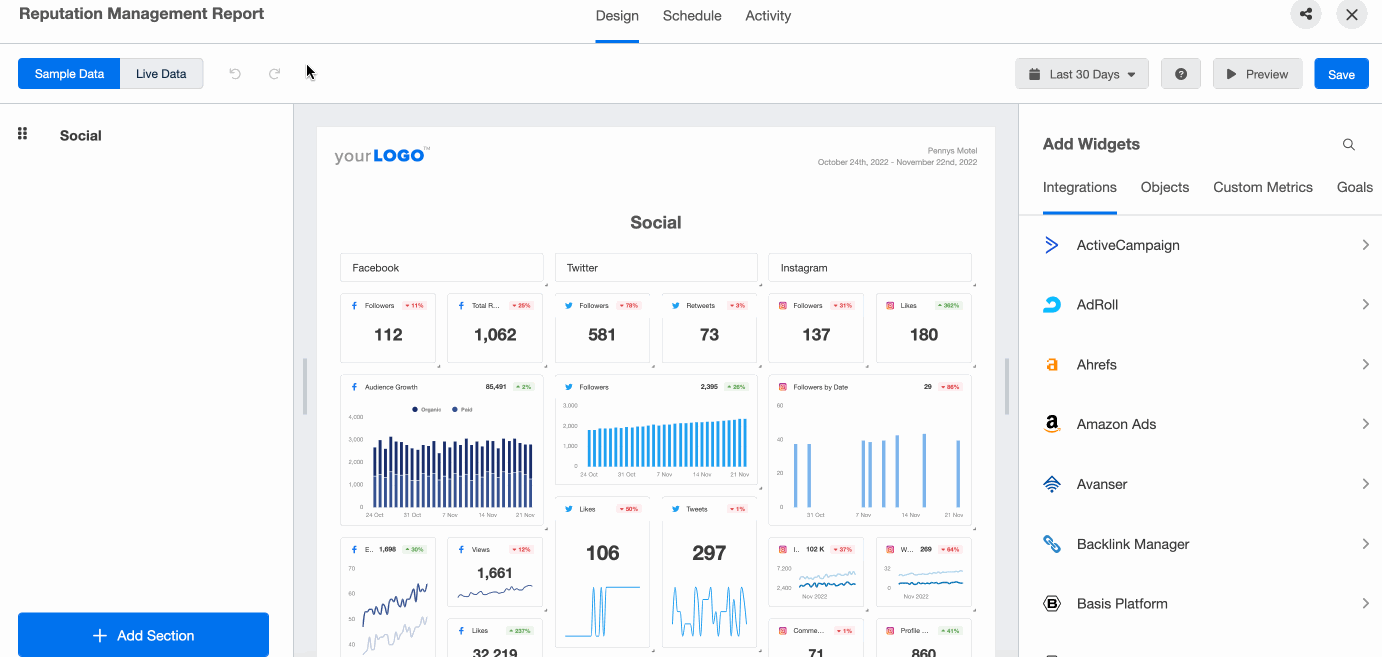Image resolution: width=1382 pixels, height=657 pixels.
Task: Switch to Sample Data mode
Action: [x=68, y=73]
